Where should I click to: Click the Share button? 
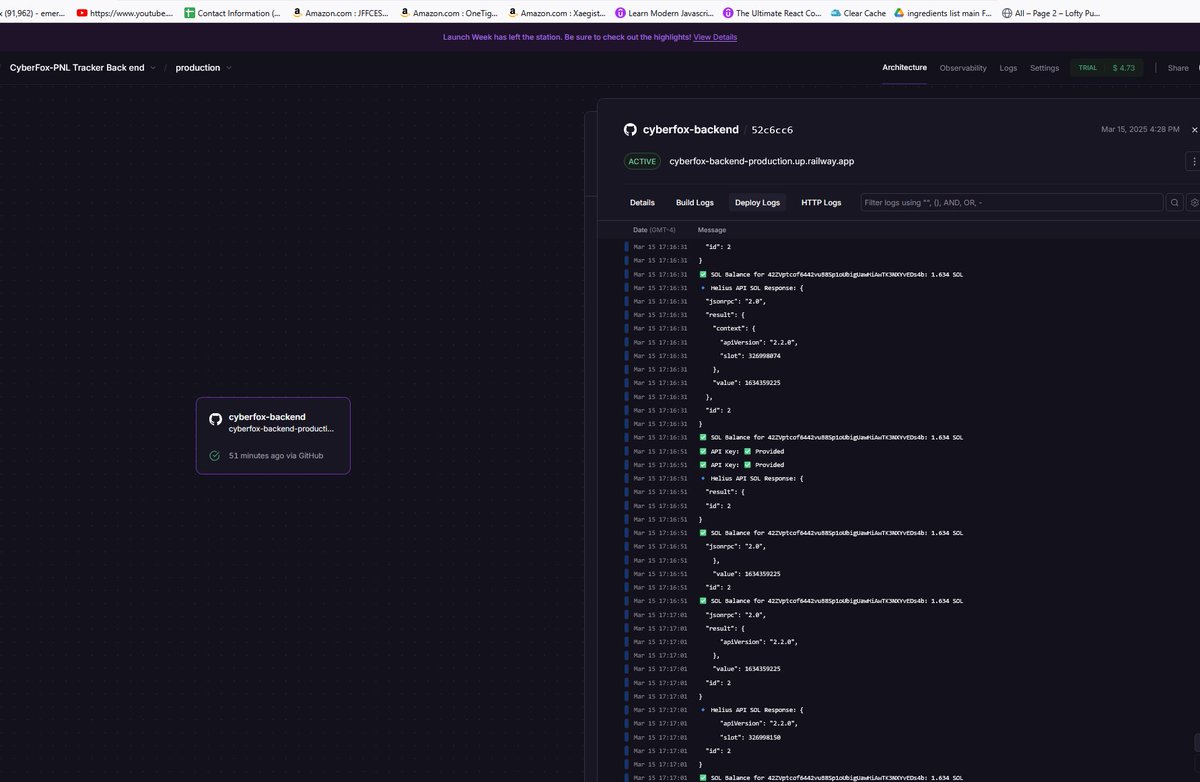tap(1178, 68)
